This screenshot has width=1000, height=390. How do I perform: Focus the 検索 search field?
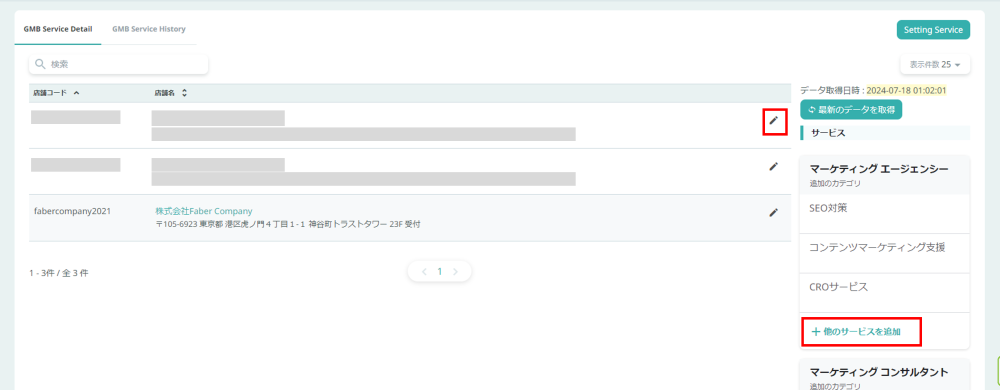coord(119,64)
